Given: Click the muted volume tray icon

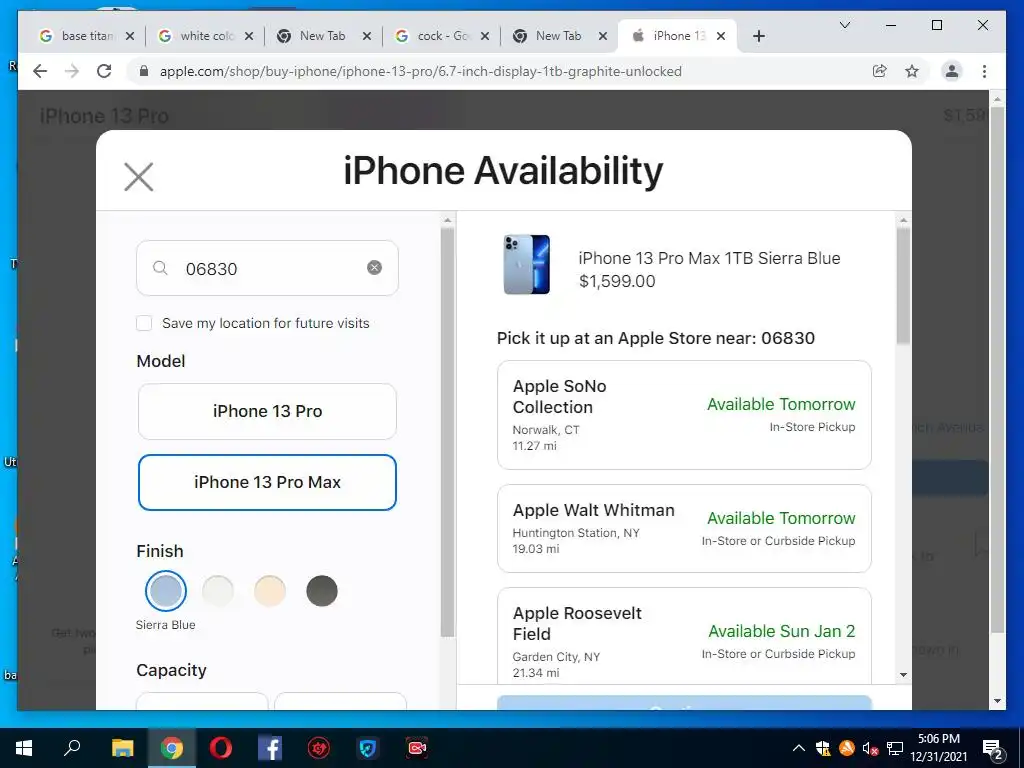Looking at the screenshot, I should pos(870,748).
